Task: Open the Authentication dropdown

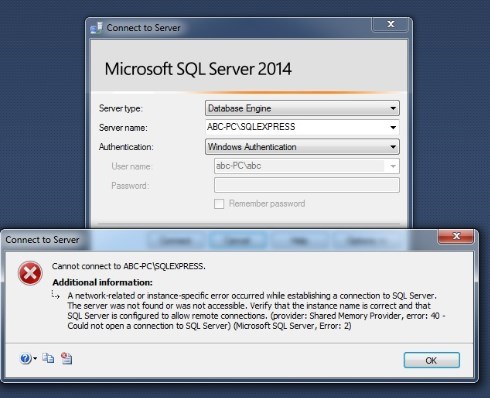Action: point(302,147)
